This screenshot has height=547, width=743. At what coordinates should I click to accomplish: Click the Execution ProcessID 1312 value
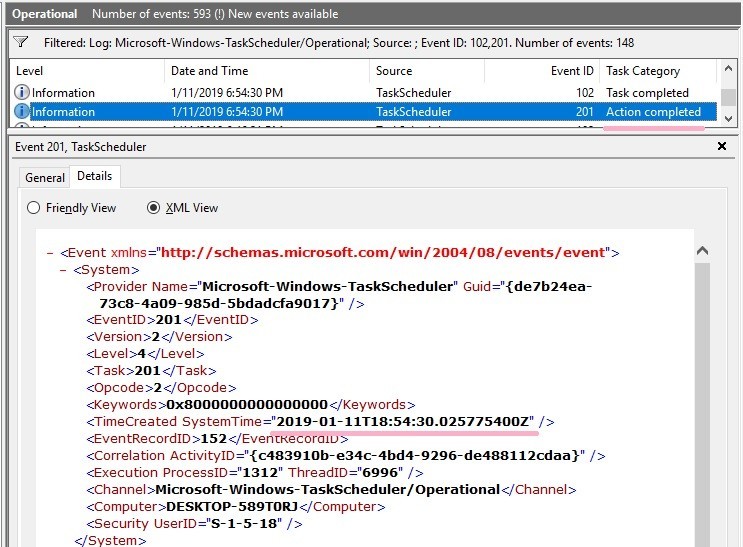260,473
